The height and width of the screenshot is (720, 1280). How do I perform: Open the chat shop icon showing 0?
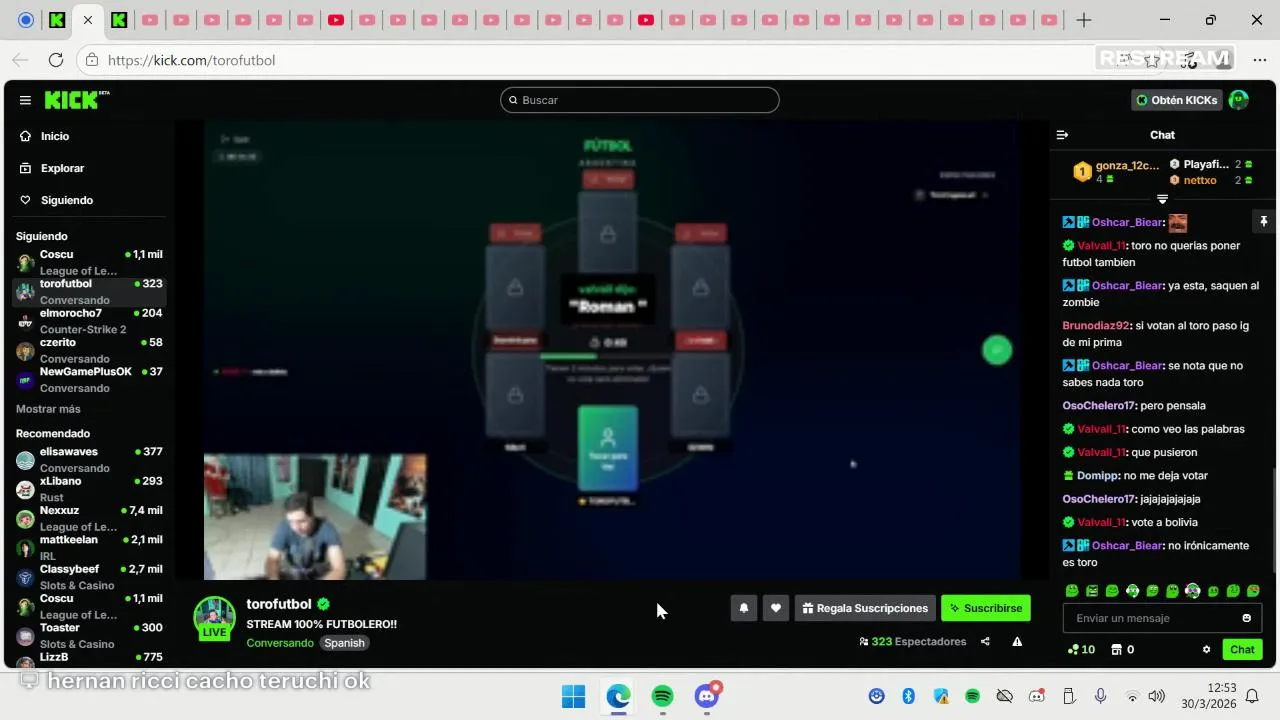pyautogui.click(x=1124, y=649)
